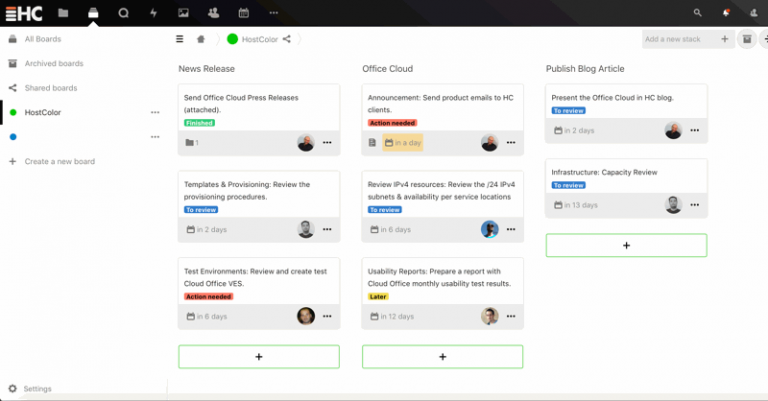Click the 'in a day' due badge
This screenshot has height=401, width=768.
(403, 142)
